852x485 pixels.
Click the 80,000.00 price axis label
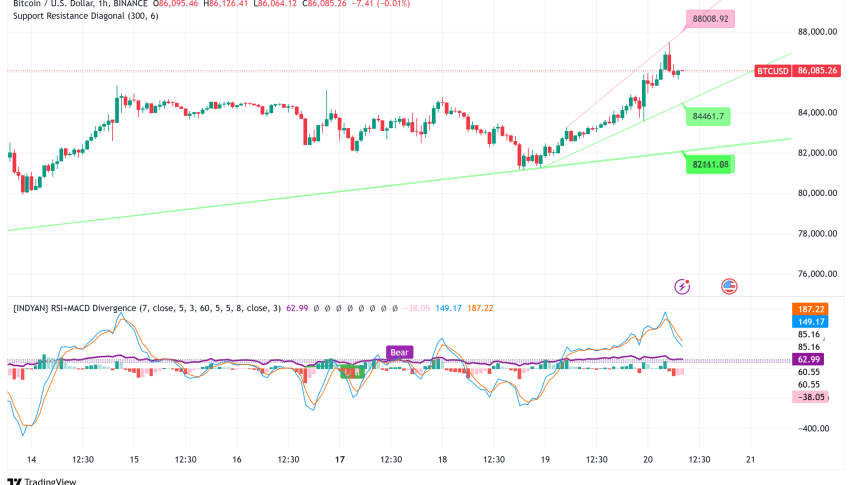point(817,193)
